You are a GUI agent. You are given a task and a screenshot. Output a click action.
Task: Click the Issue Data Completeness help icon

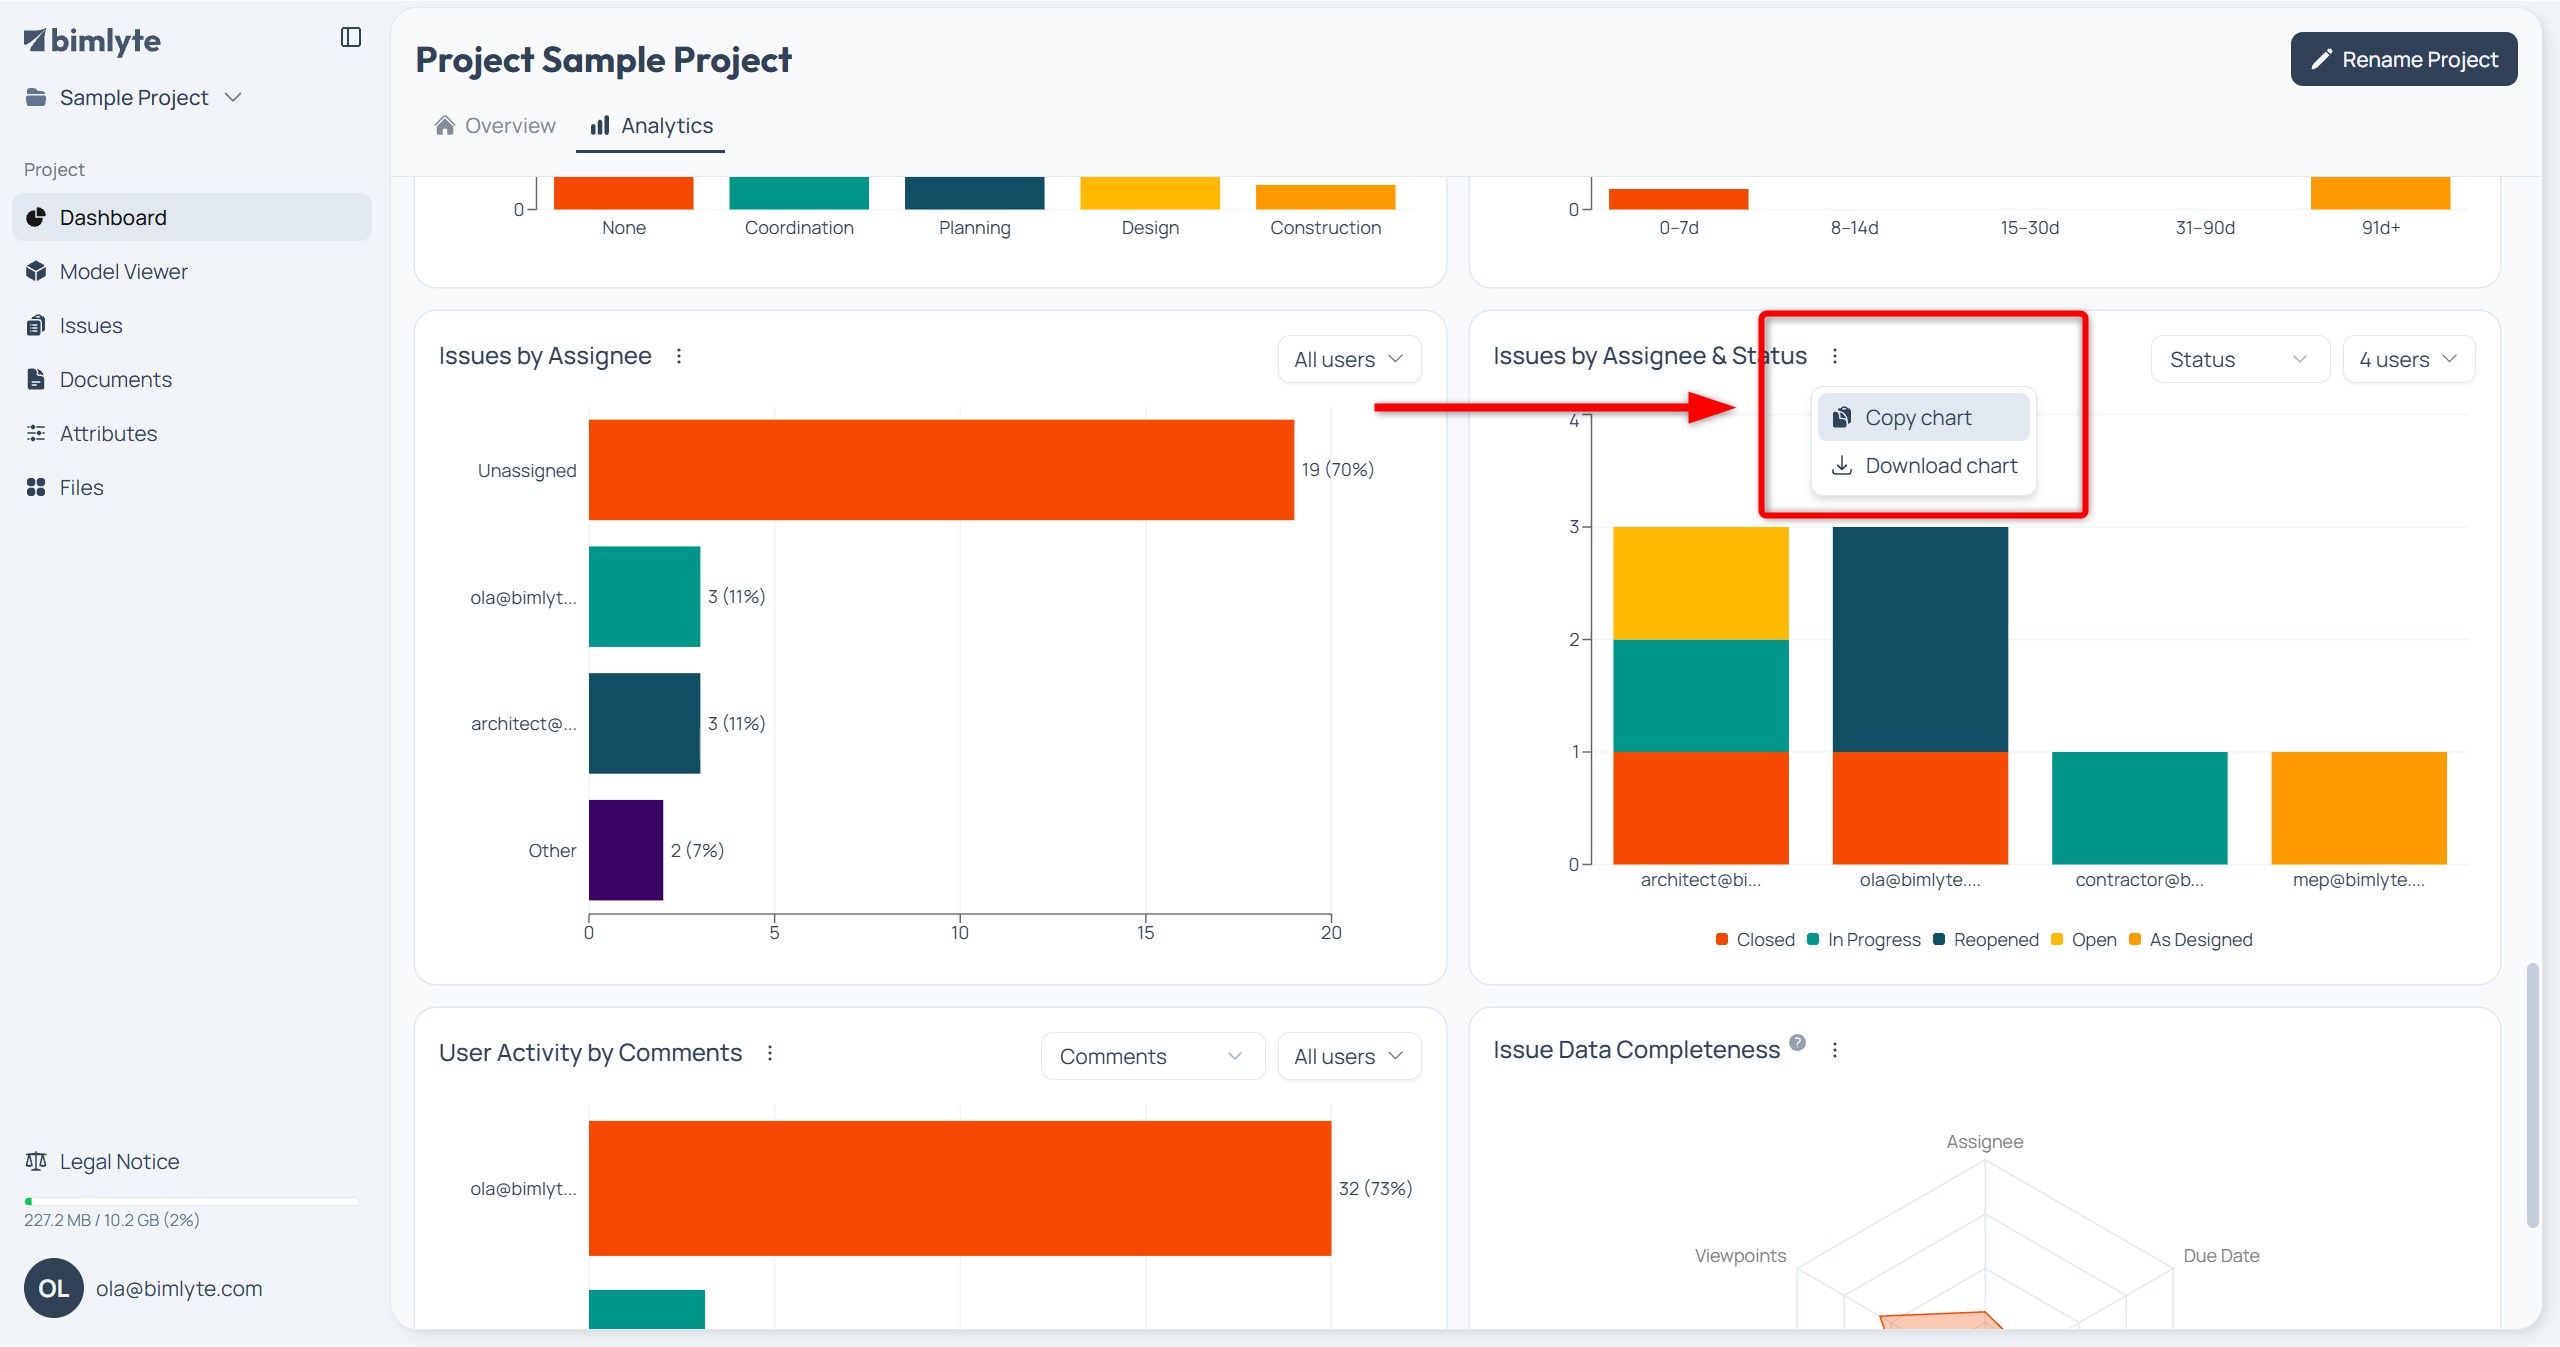click(x=1798, y=1042)
